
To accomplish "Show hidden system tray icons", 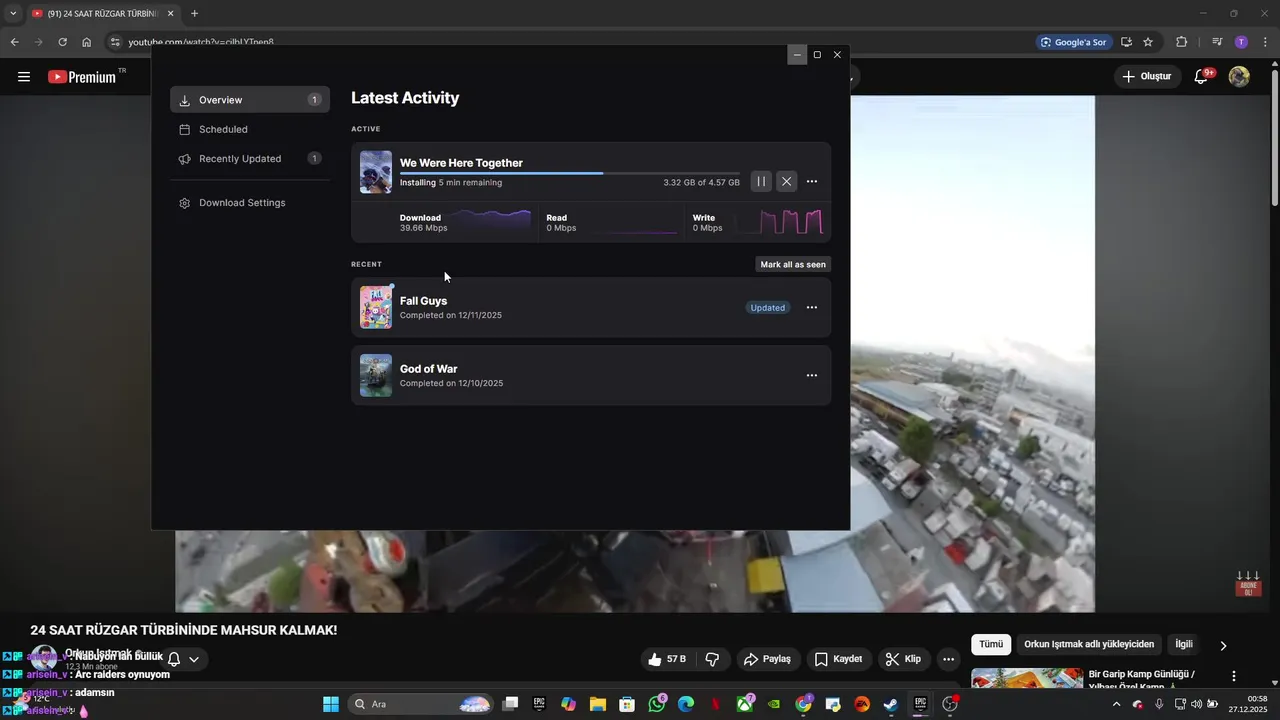I will pos(1116,704).
